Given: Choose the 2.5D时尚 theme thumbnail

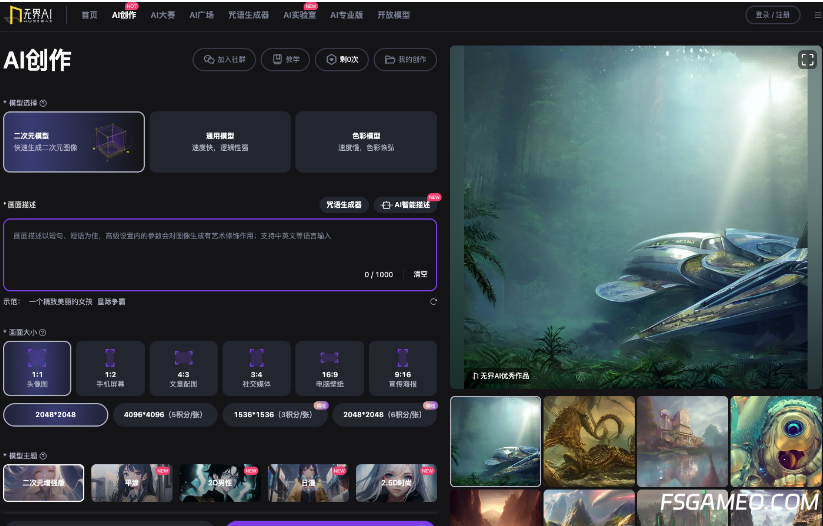Looking at the screenshot, I should click(396, 483).
